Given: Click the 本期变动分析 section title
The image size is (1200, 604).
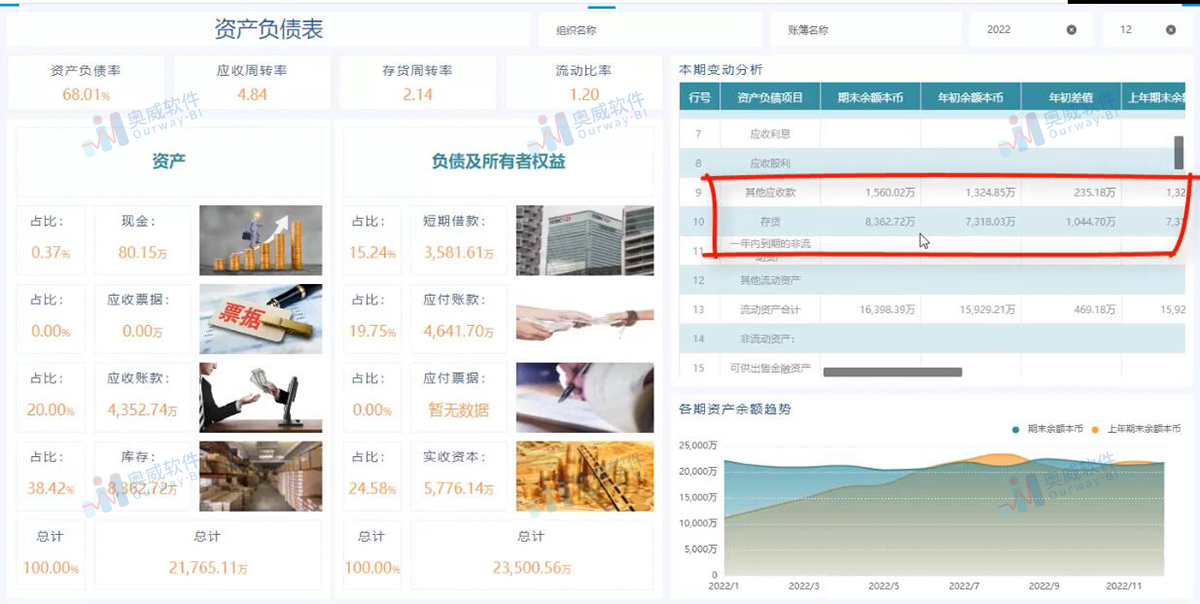Looking at the screenshot, I should 720,70.
